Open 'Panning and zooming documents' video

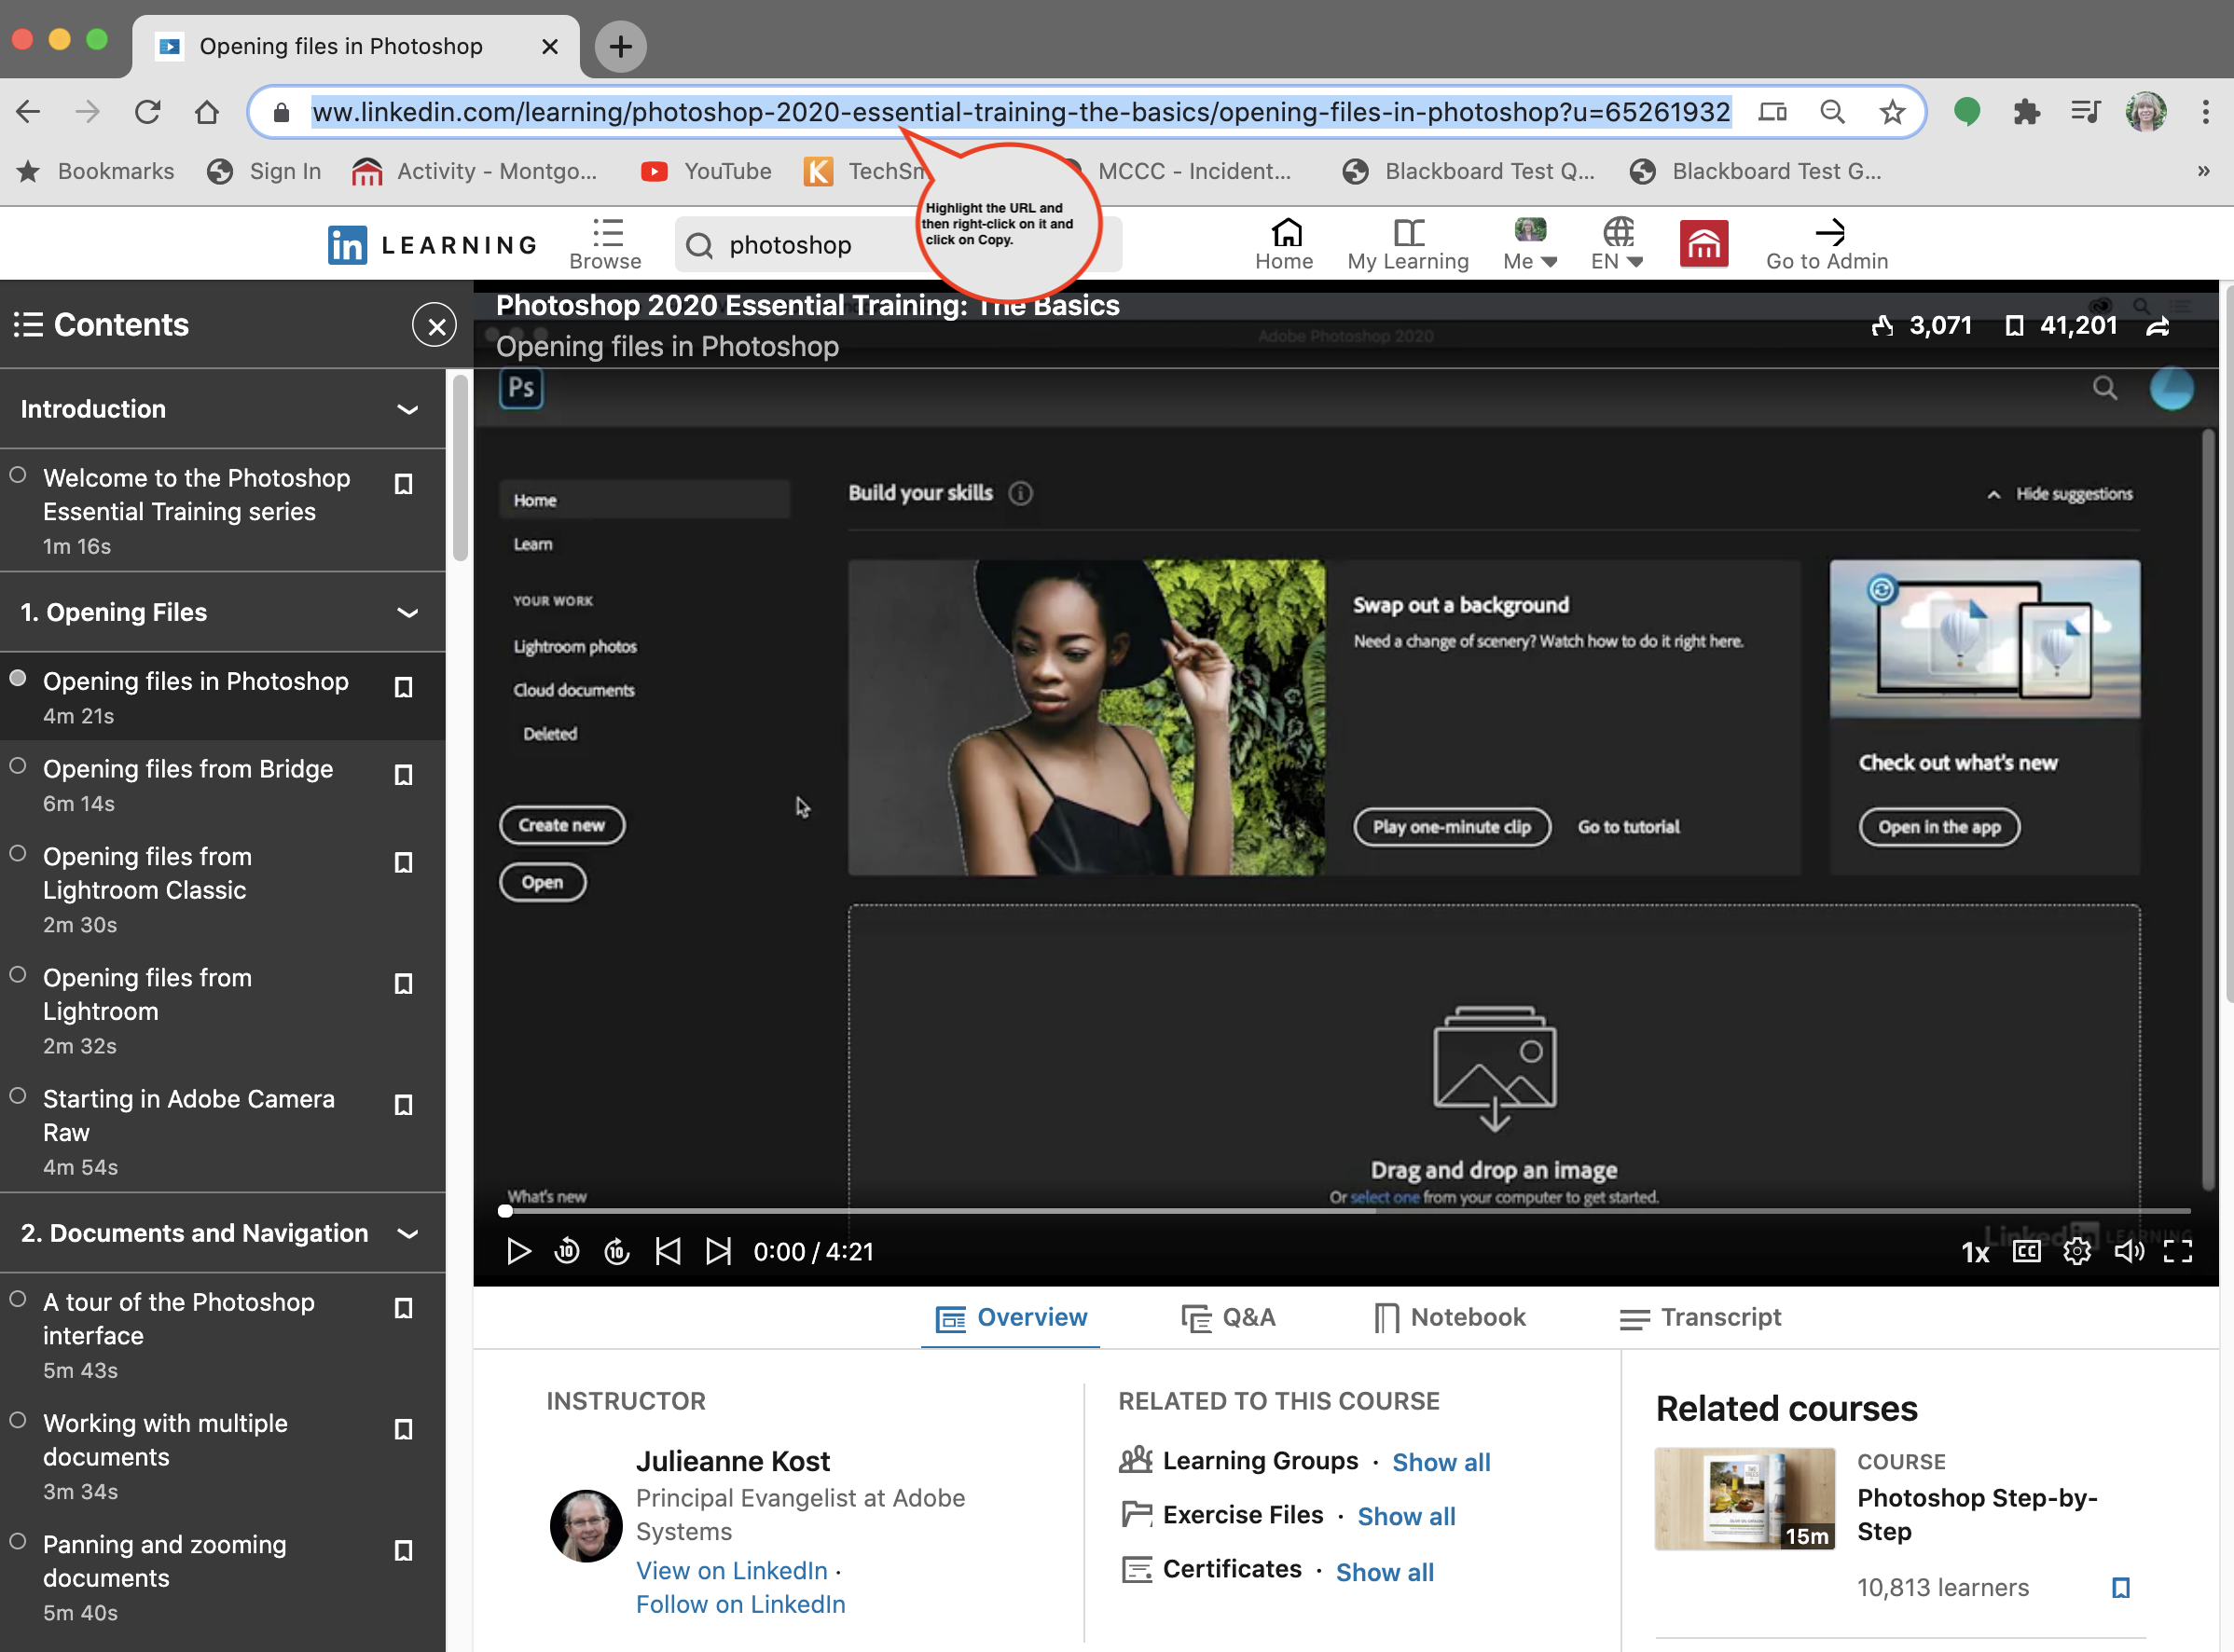click(x=165, y=1561)
